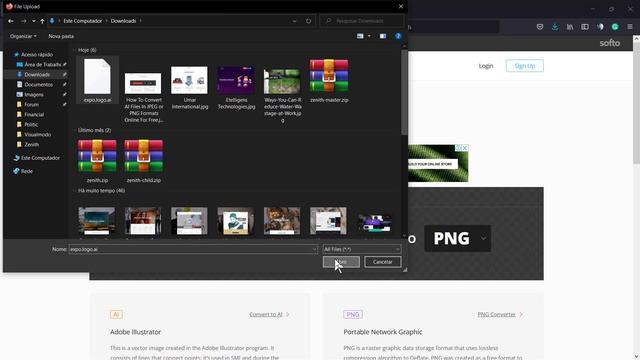Open the Firefox hamburger menu
Image resolution: width=640 pixels, height=360 pixels.
(630, 27)
